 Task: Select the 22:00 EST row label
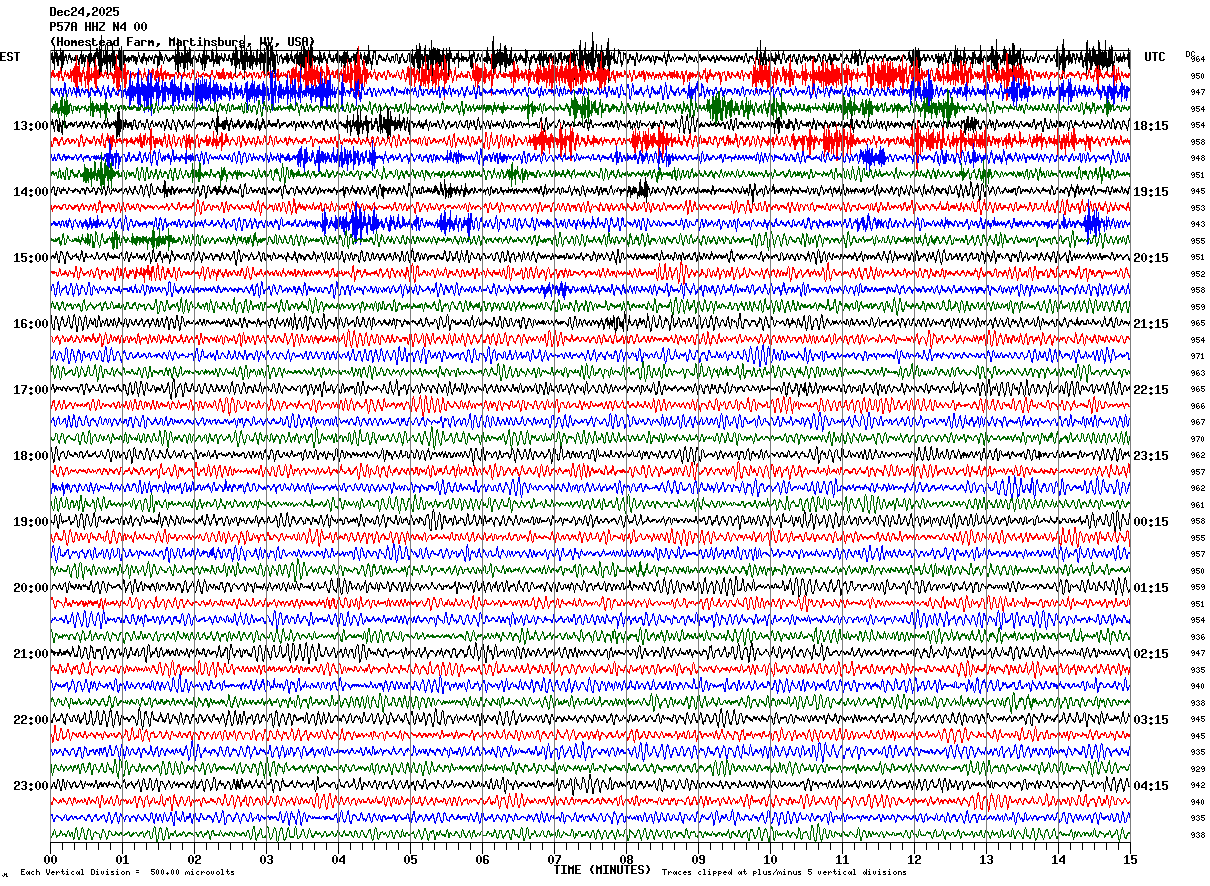coord(31,719)
